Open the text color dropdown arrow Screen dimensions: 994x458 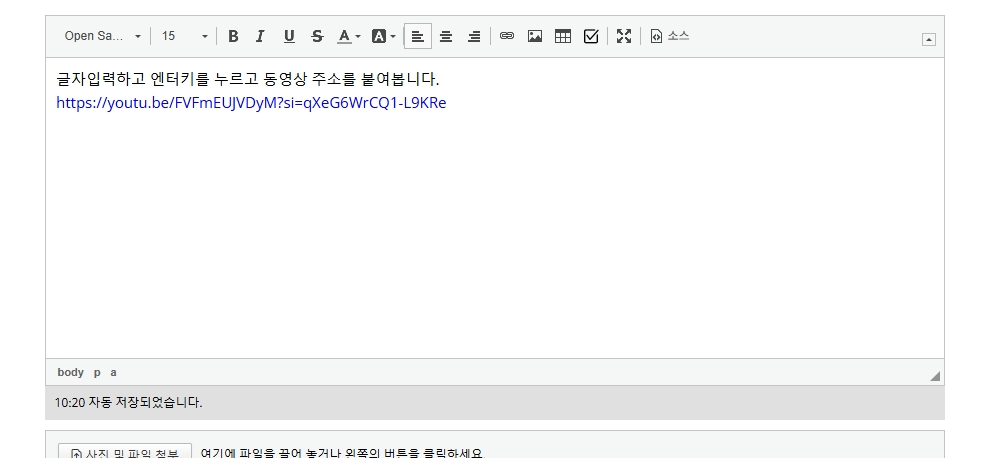pyautogui.click(x=358, y=36)
